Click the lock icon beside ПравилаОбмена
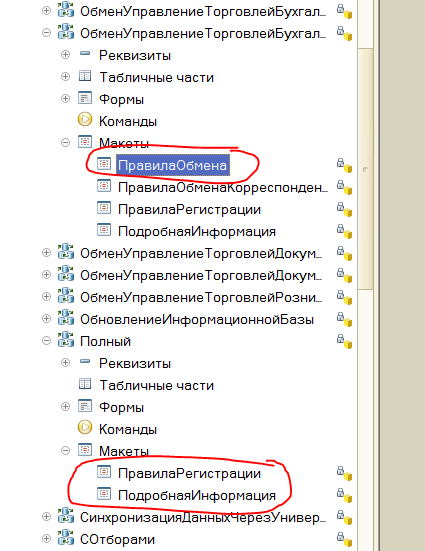The width and height of the screenshot is (425, 551). [x=344, y=166]
